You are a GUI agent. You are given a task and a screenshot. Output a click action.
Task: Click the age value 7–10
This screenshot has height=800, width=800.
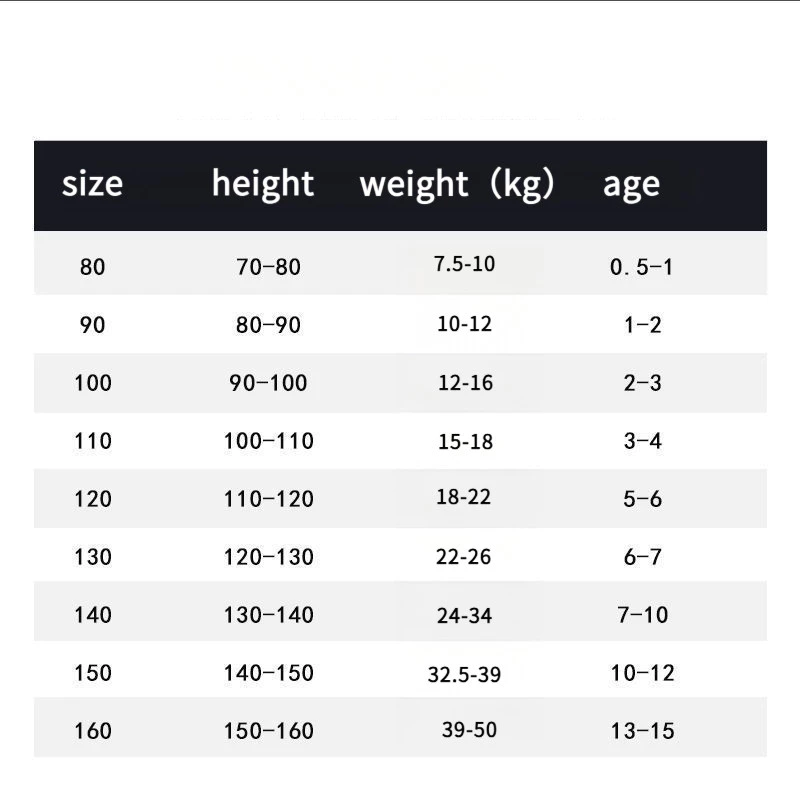(x=642, y=615)
